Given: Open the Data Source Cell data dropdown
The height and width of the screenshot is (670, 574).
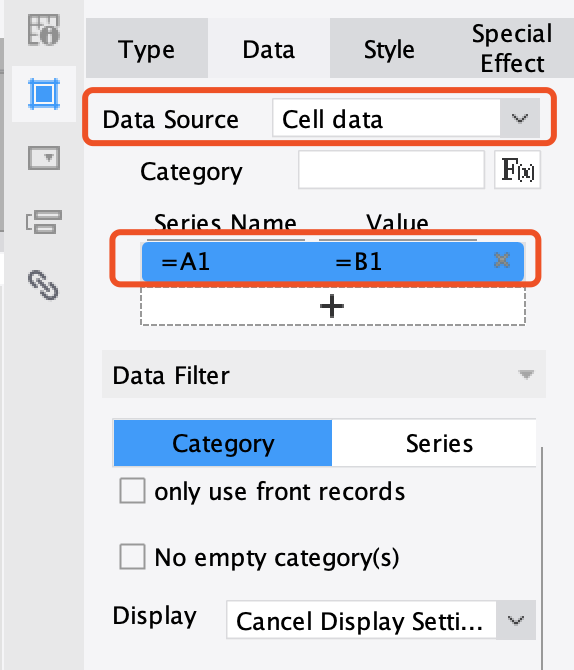Looking at the screenshot, I should point(406,118).
